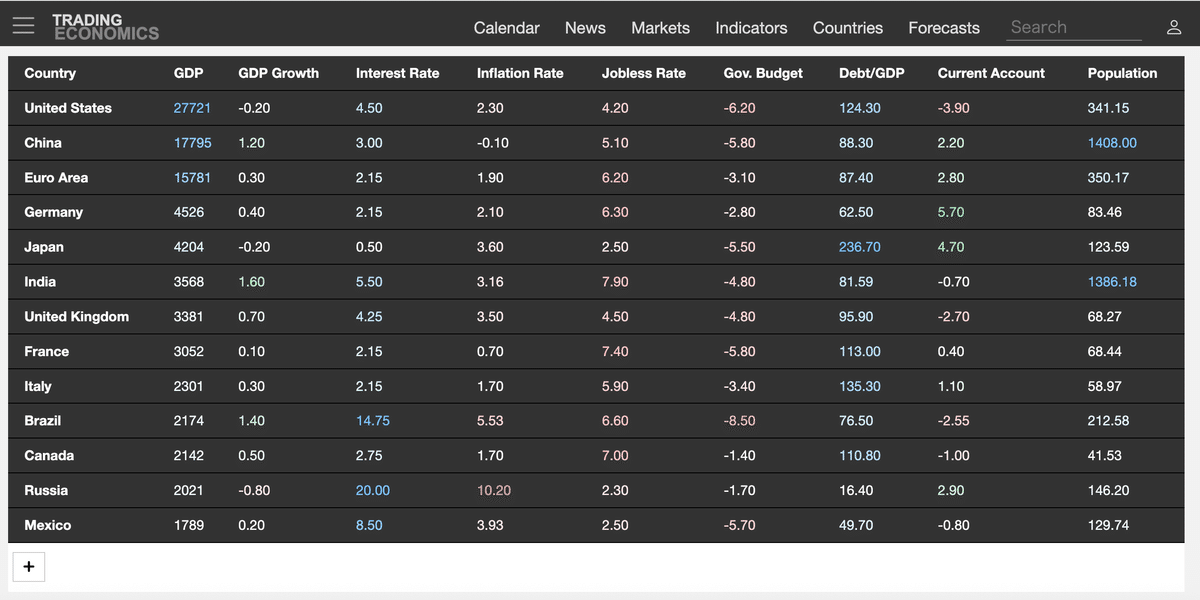Select the Euro Area row link
Screen dimensions: 1200x600
(x=56, y=178)
